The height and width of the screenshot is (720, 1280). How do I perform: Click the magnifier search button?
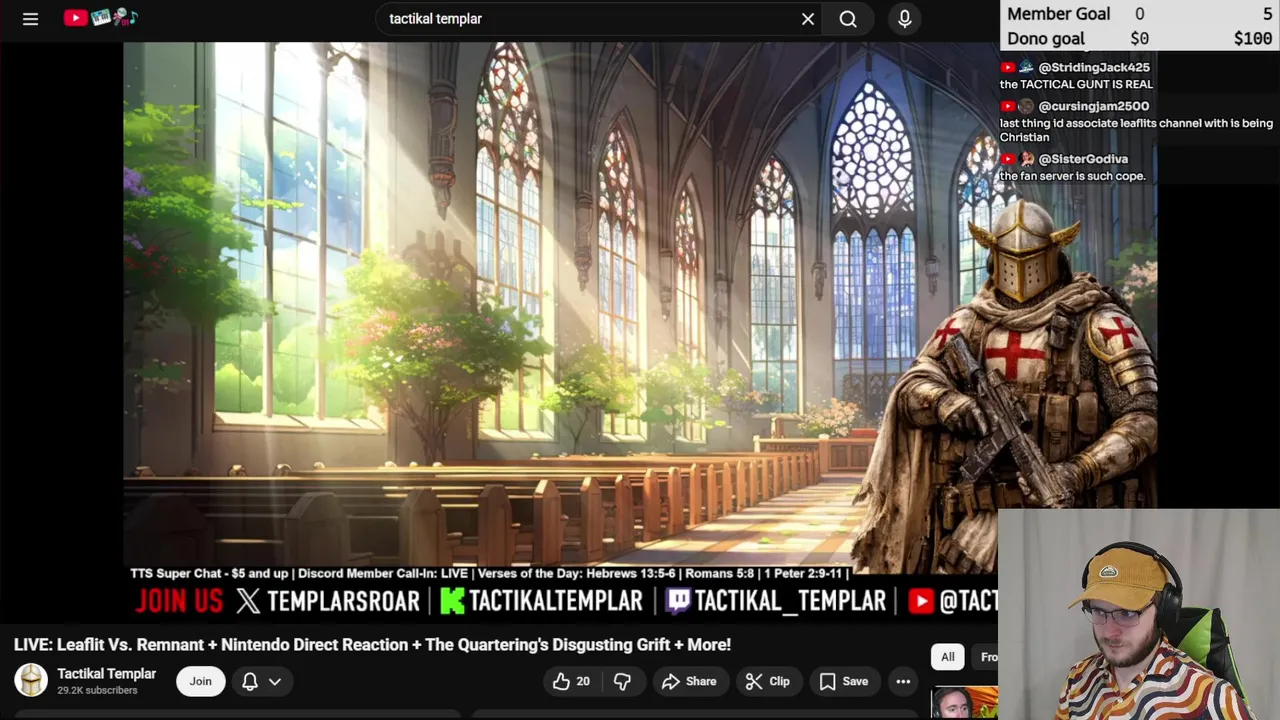coord(848,19)
